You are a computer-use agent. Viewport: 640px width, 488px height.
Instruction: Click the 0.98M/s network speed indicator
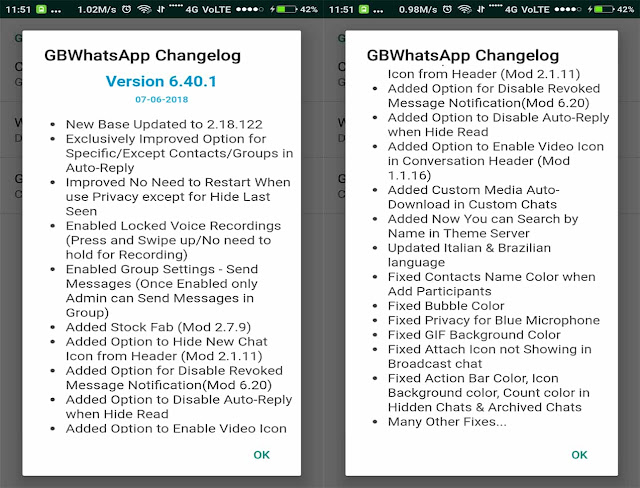(x=418, y=9)
